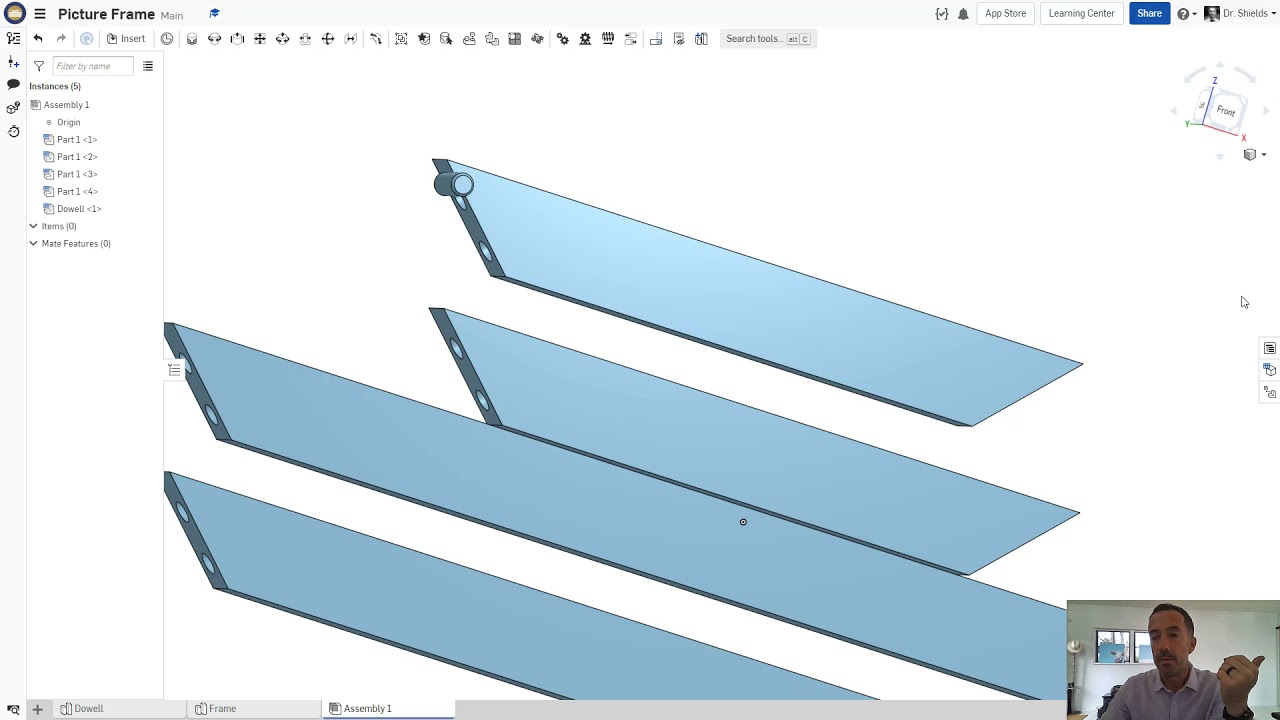The image size is (1280, 720).
Task: Select the Pin slot mate tool
Action: point(305,39)
